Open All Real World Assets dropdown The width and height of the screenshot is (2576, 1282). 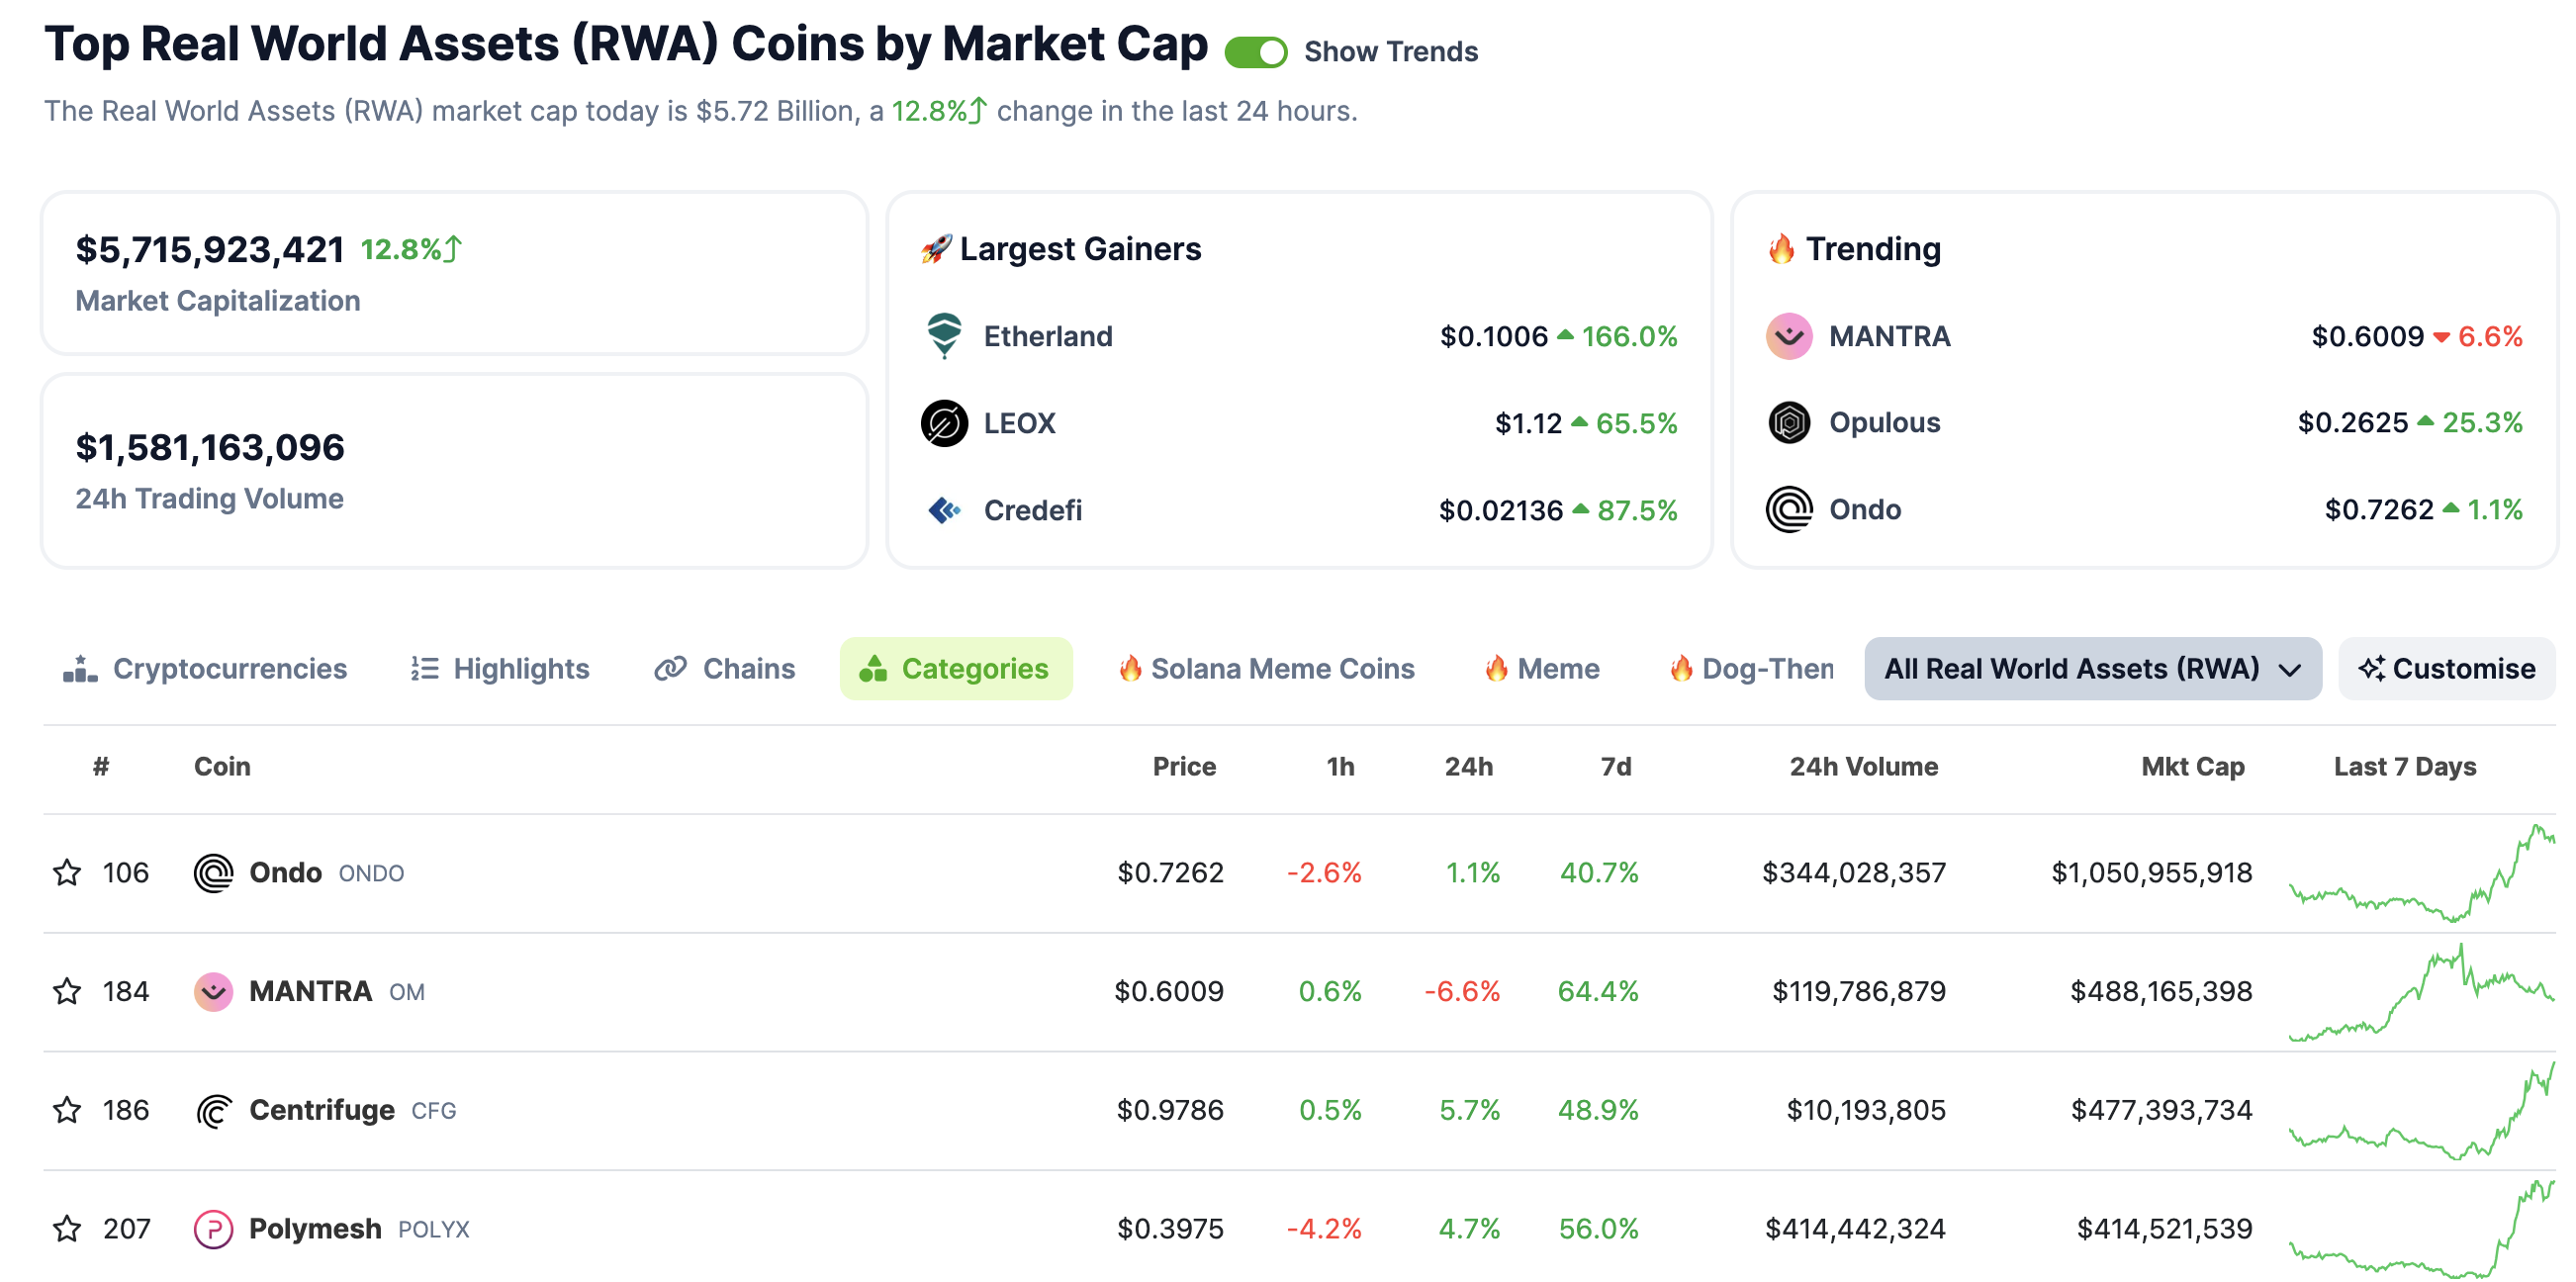point(2092,669)
